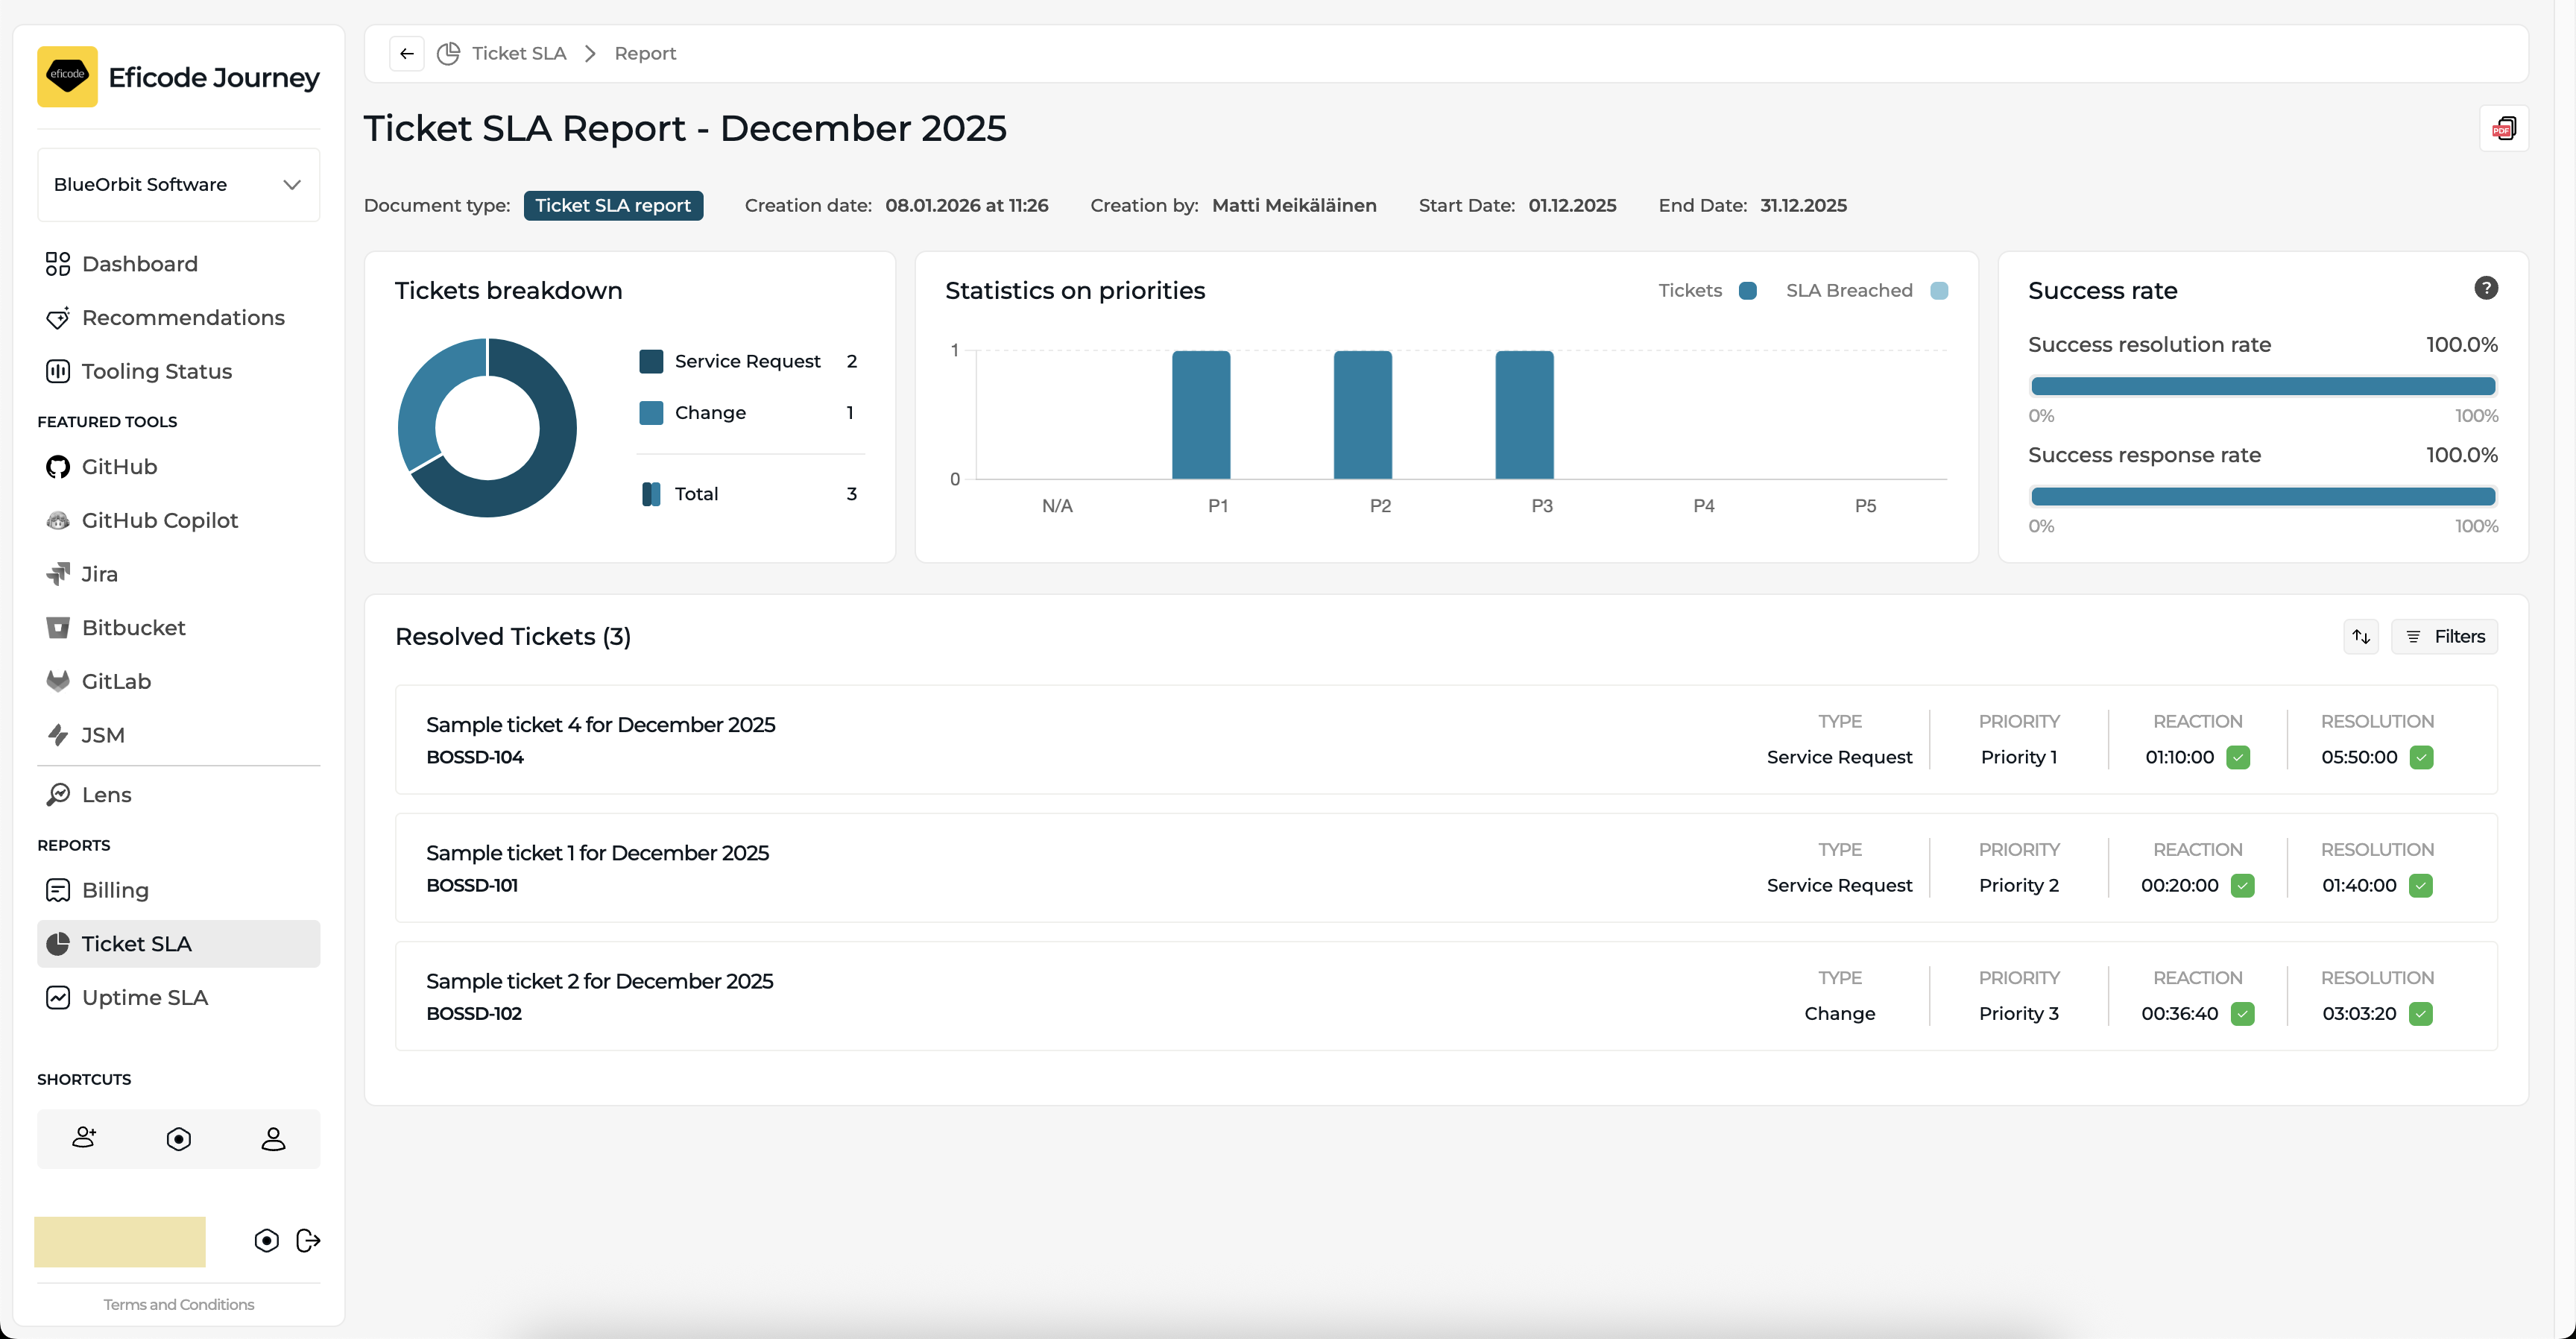The width and height of the screenshot is (2576, 1339).
Task: Expand Sample ticket 2 for December 2025
Action: pos(599,981)
